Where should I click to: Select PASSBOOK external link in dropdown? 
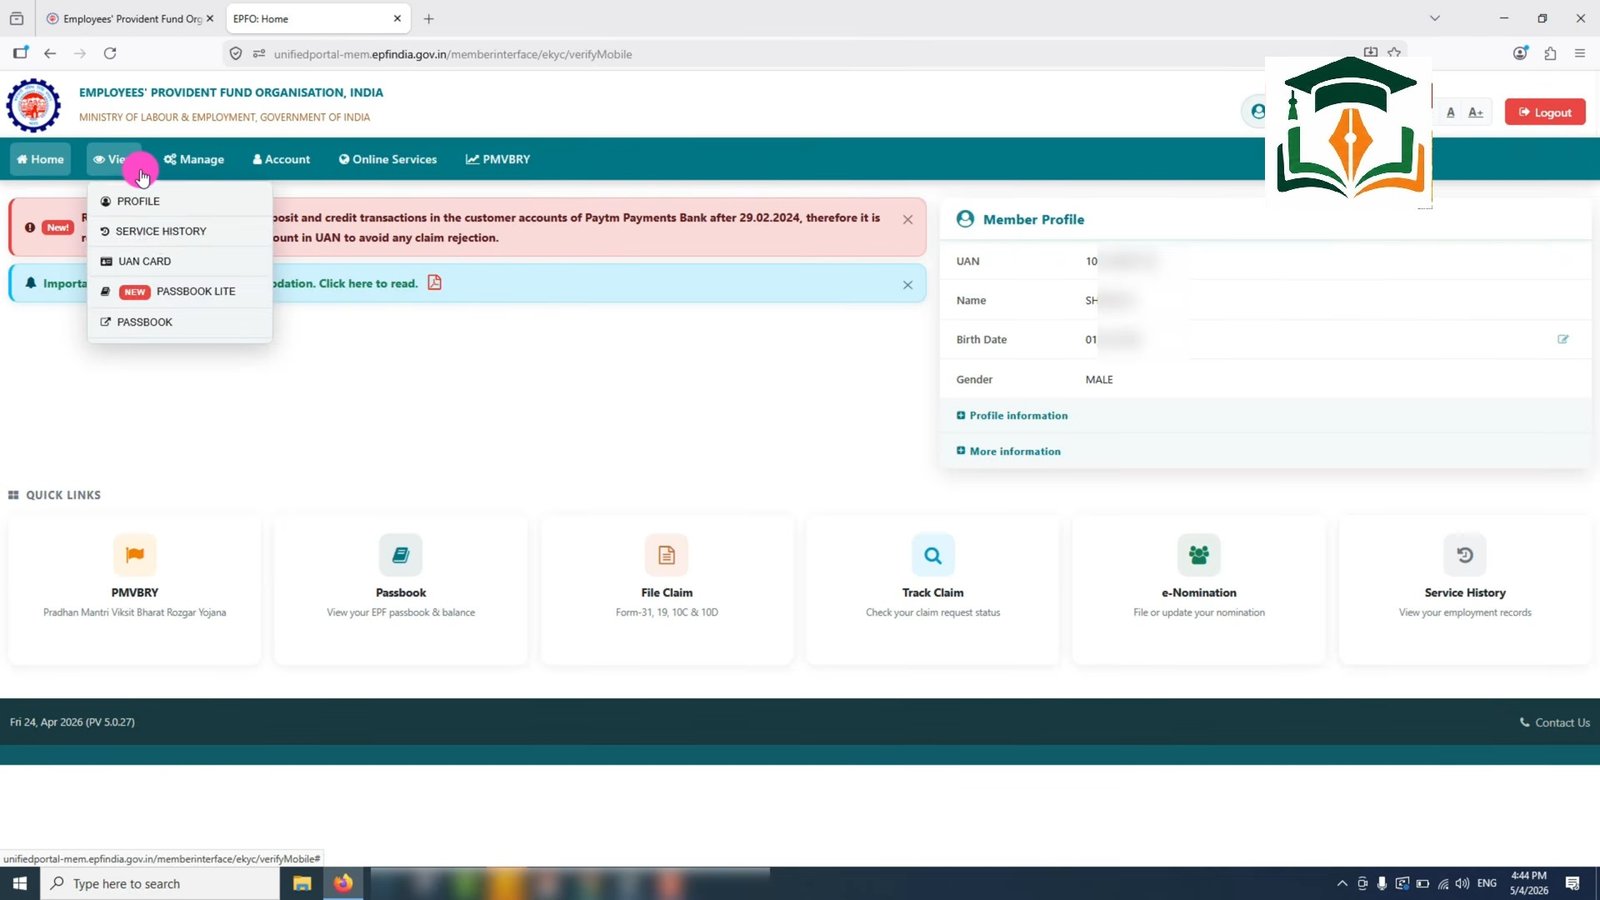coord(180,322)
